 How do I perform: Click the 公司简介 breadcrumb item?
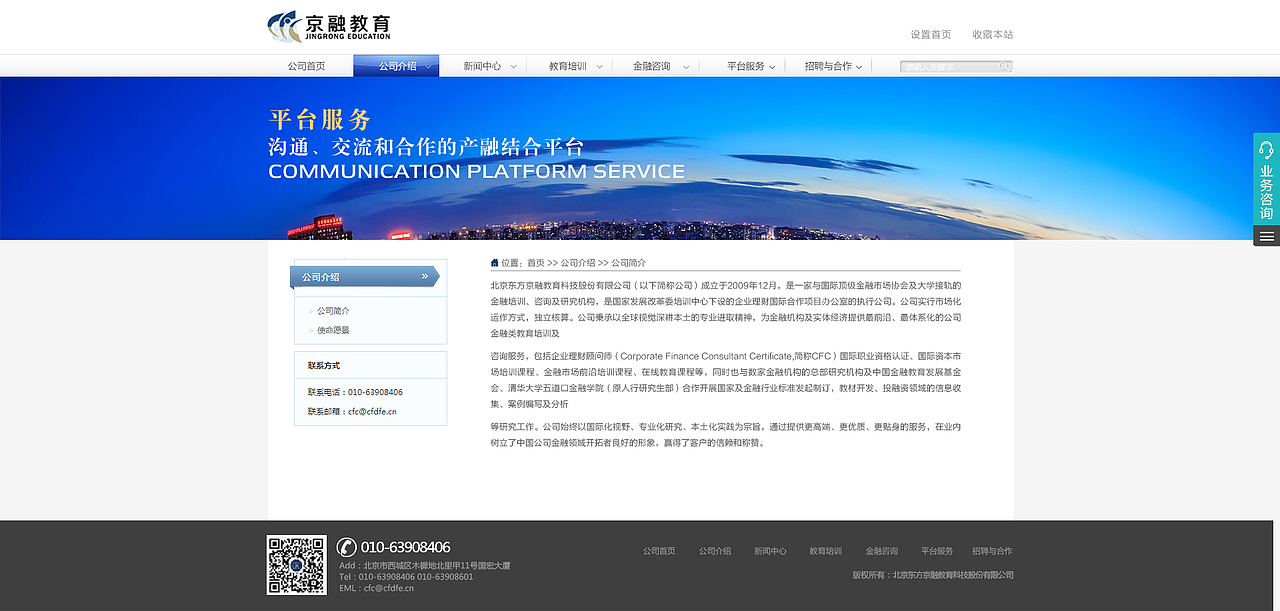(x=628, y=263)
